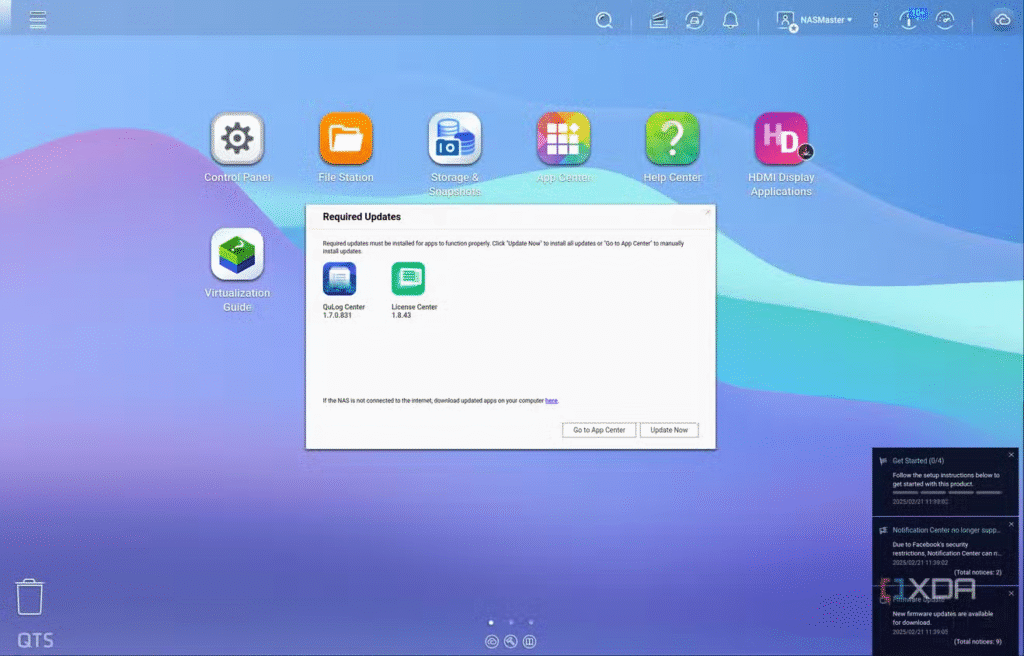Click the search magnifier icon
The height and width of the screenshot is (656, 1024).
pyautogui.click(x=604, y=20)
